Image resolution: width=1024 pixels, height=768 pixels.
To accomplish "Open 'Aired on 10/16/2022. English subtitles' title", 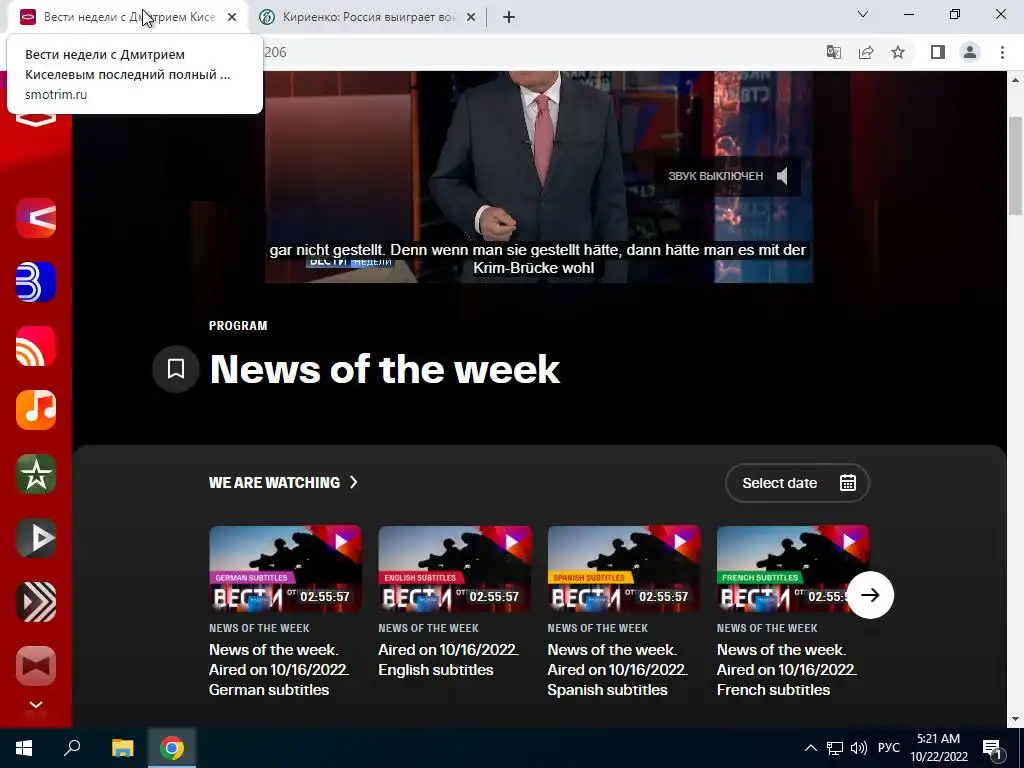I will (448, 660).
